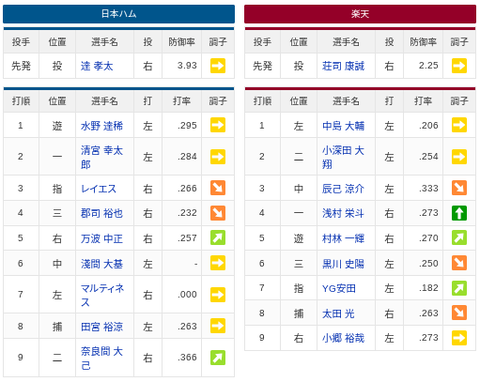Click the yellow condition arrow for 小深田 大翔
480x382 pixels.
(x=459, y=157)
